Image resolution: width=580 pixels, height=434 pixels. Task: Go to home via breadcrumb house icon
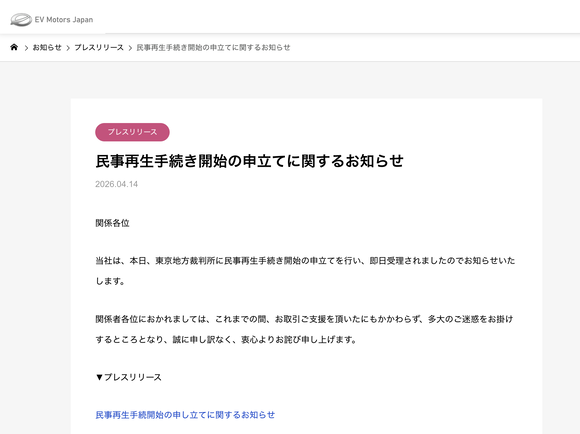click(x=14, y=47)
